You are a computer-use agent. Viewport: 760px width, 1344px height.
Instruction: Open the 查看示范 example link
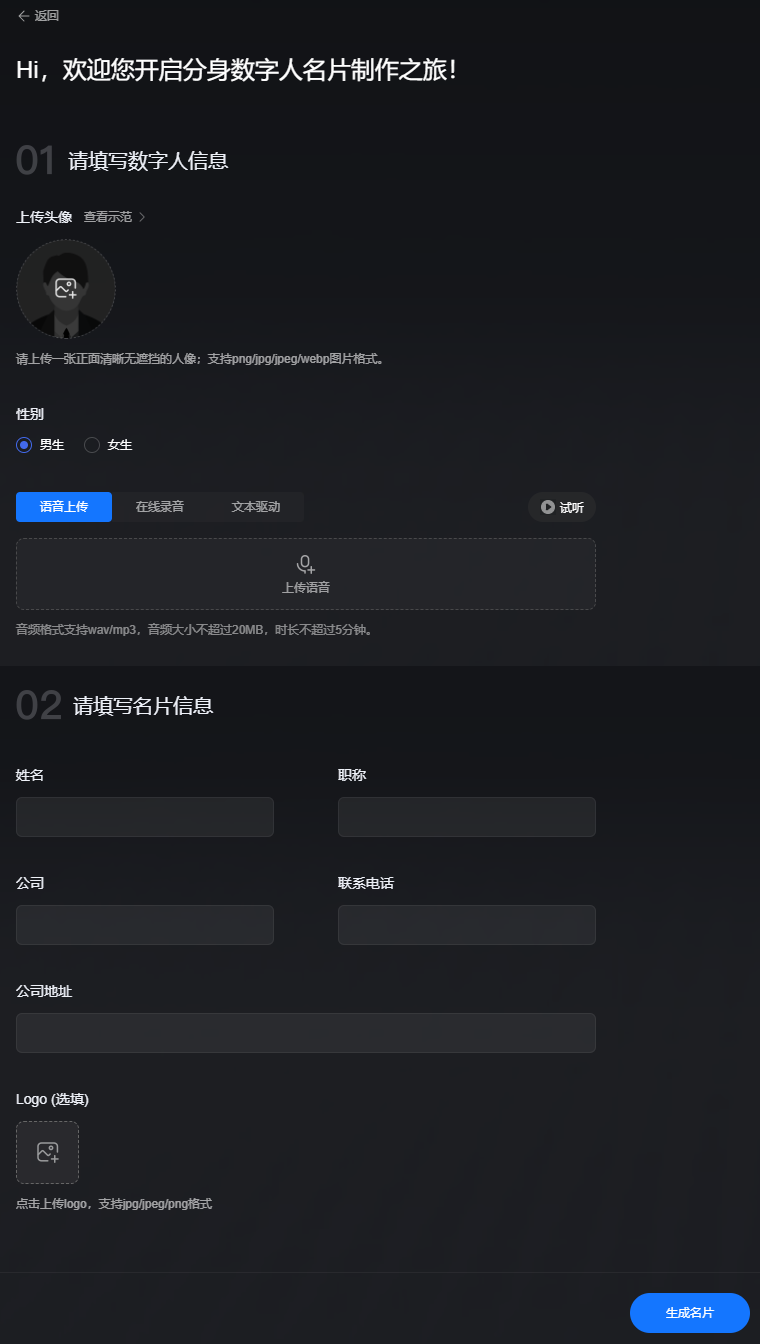point(108,217)
